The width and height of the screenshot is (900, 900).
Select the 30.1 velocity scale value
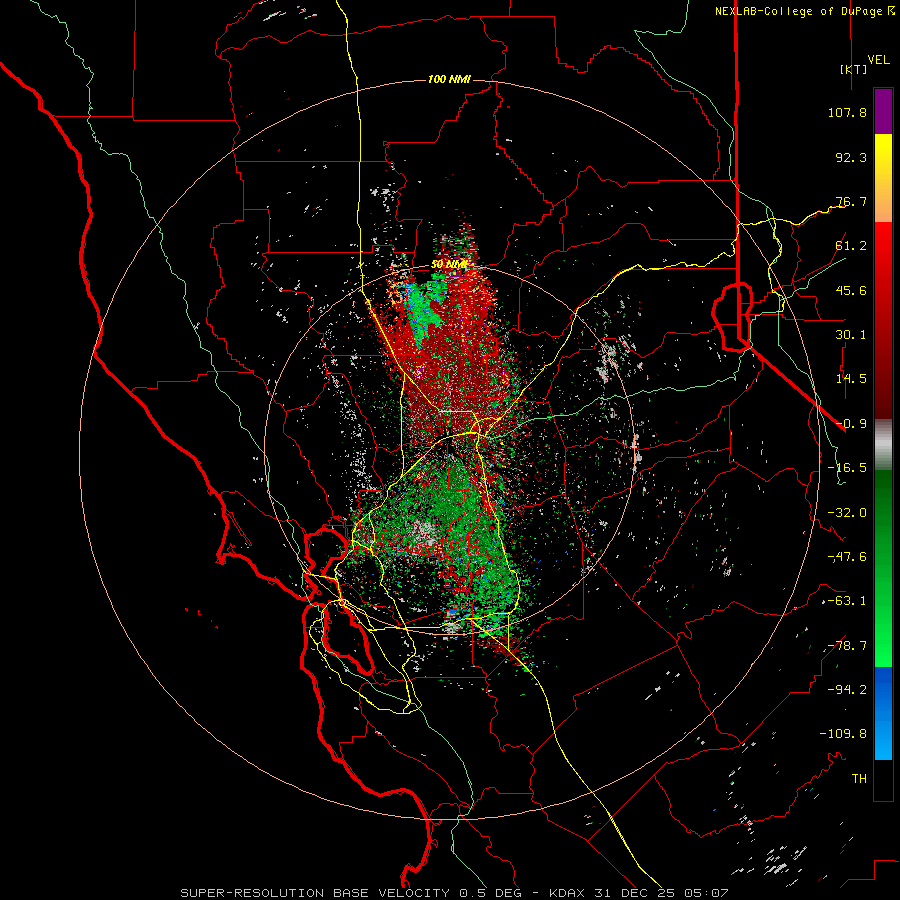coord(851,335)
